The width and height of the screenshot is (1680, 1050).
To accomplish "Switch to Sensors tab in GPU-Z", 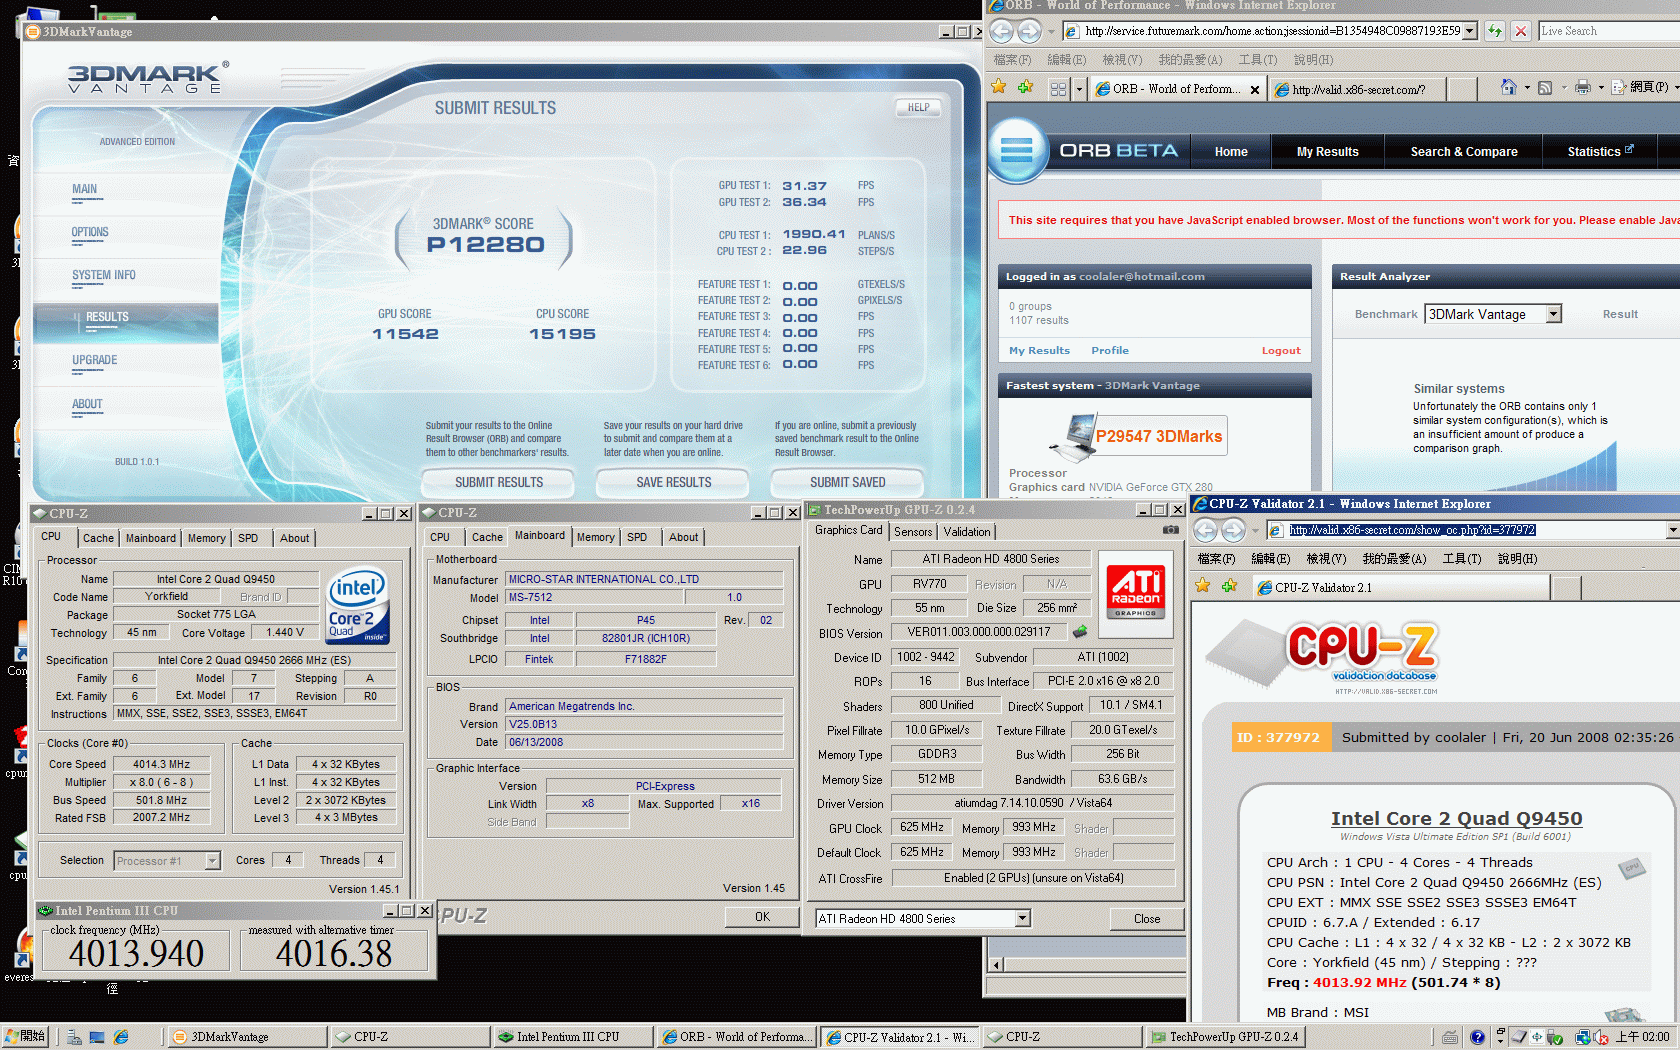I will pyautogui.click(x=913, y=532).
